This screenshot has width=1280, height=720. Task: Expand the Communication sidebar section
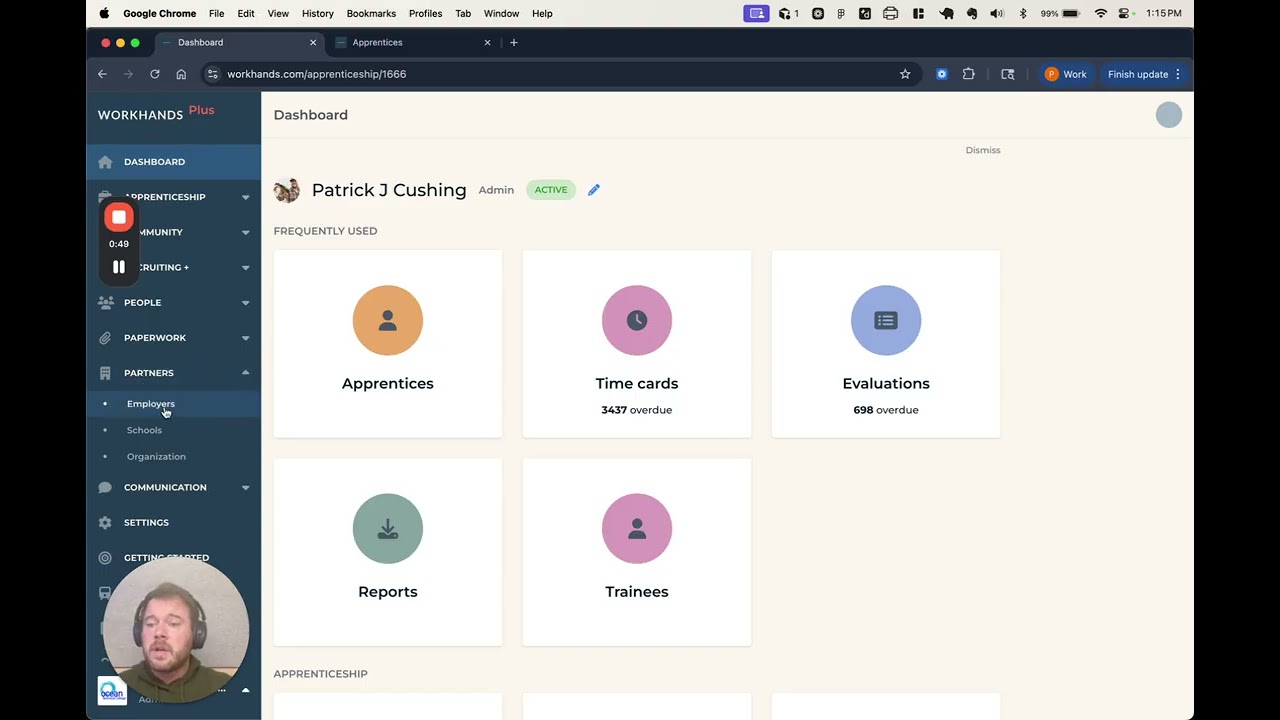246,488
